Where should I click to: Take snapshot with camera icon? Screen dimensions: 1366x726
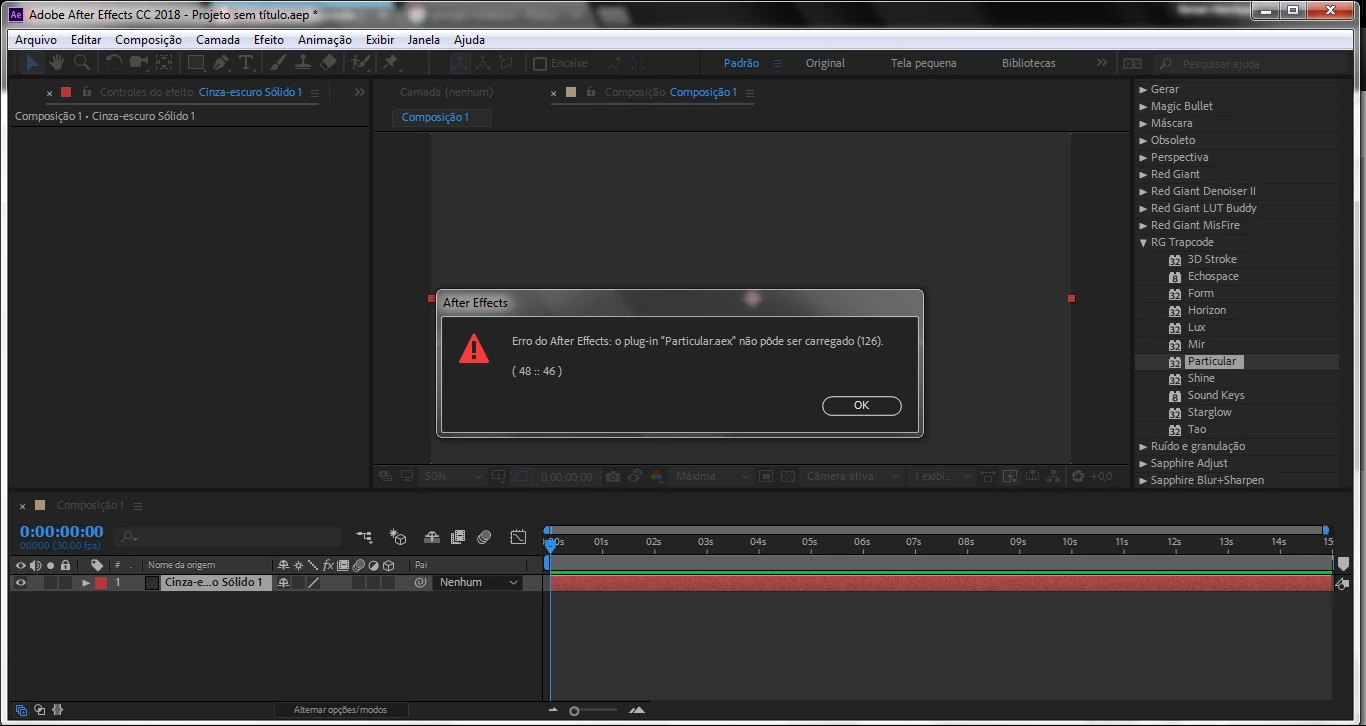point(613,477)
